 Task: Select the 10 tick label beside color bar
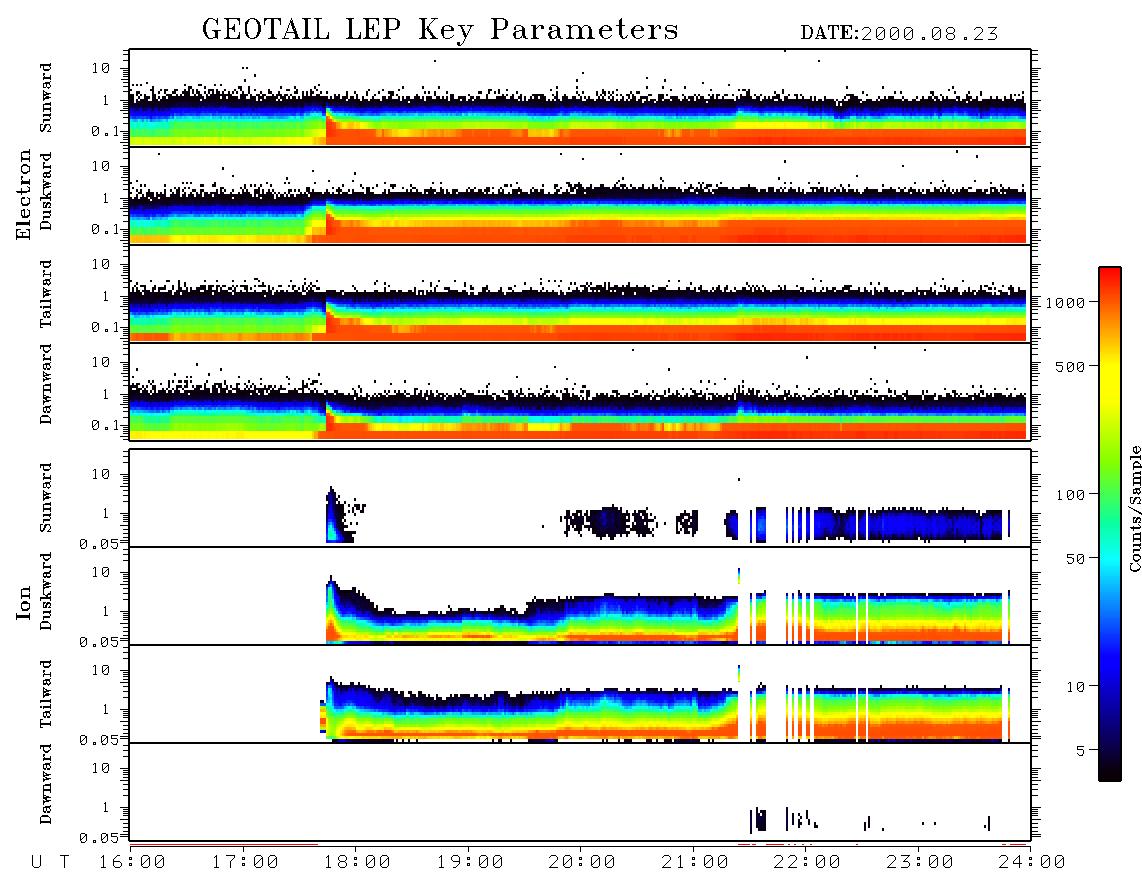tap(1075, 687)
